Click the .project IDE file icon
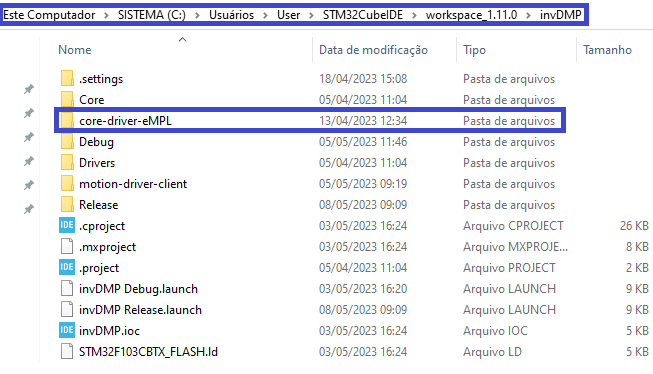653x374 pixels. 67,267
